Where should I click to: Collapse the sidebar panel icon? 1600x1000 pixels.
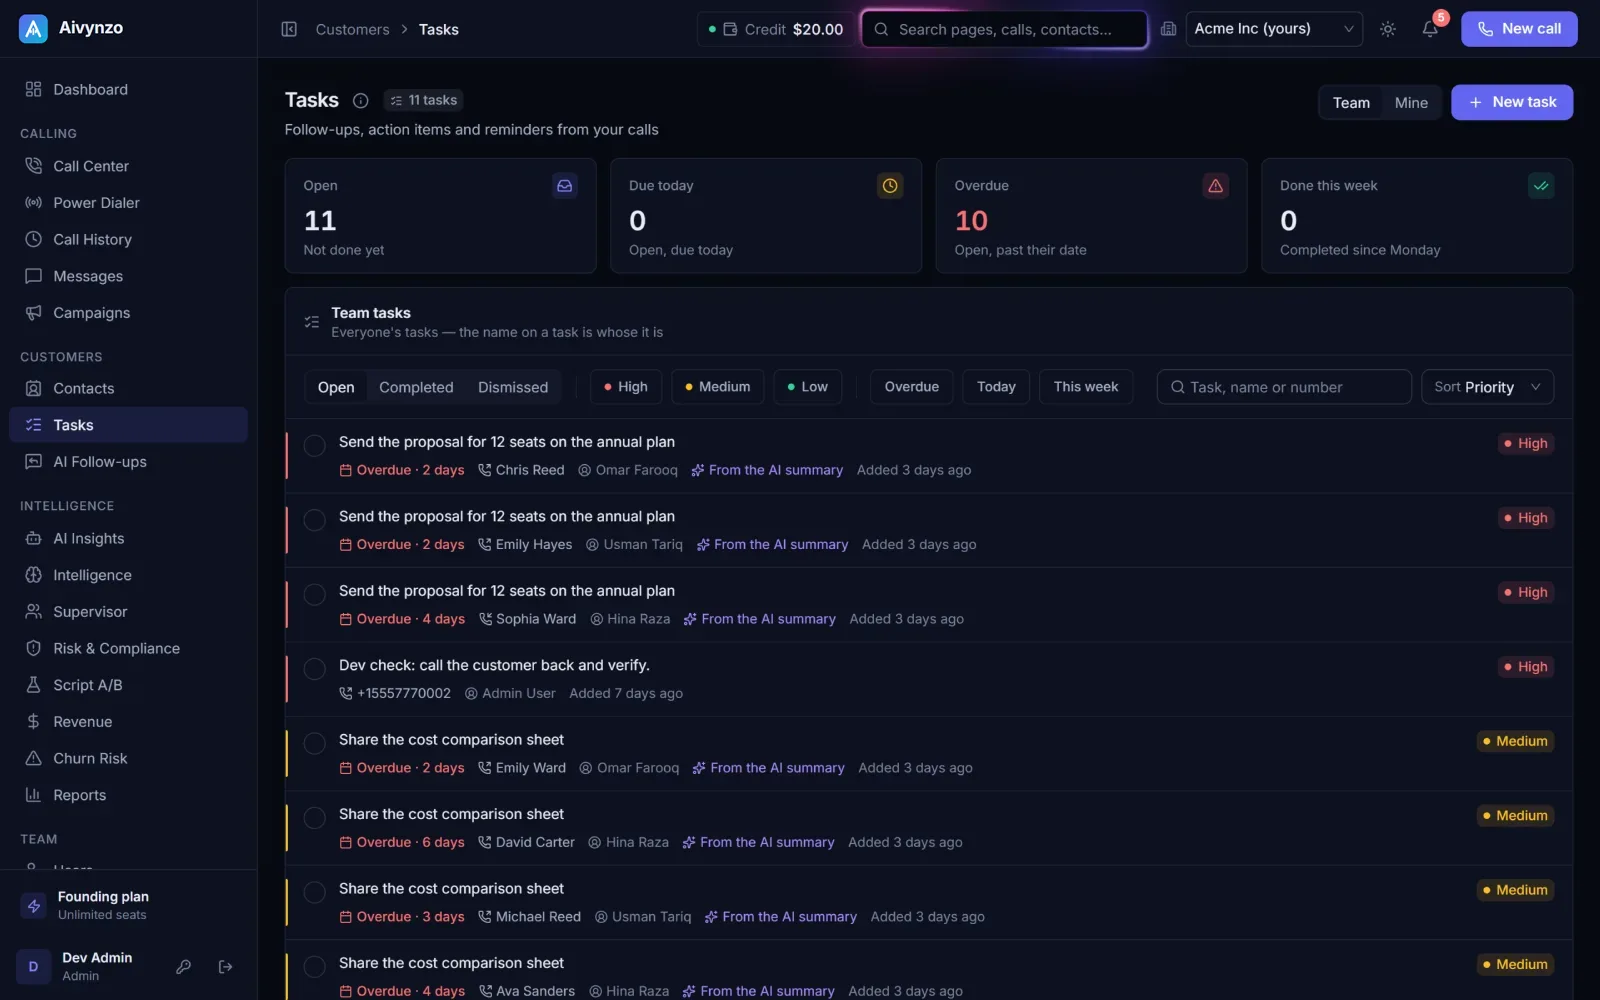click(x=289, y=29)
